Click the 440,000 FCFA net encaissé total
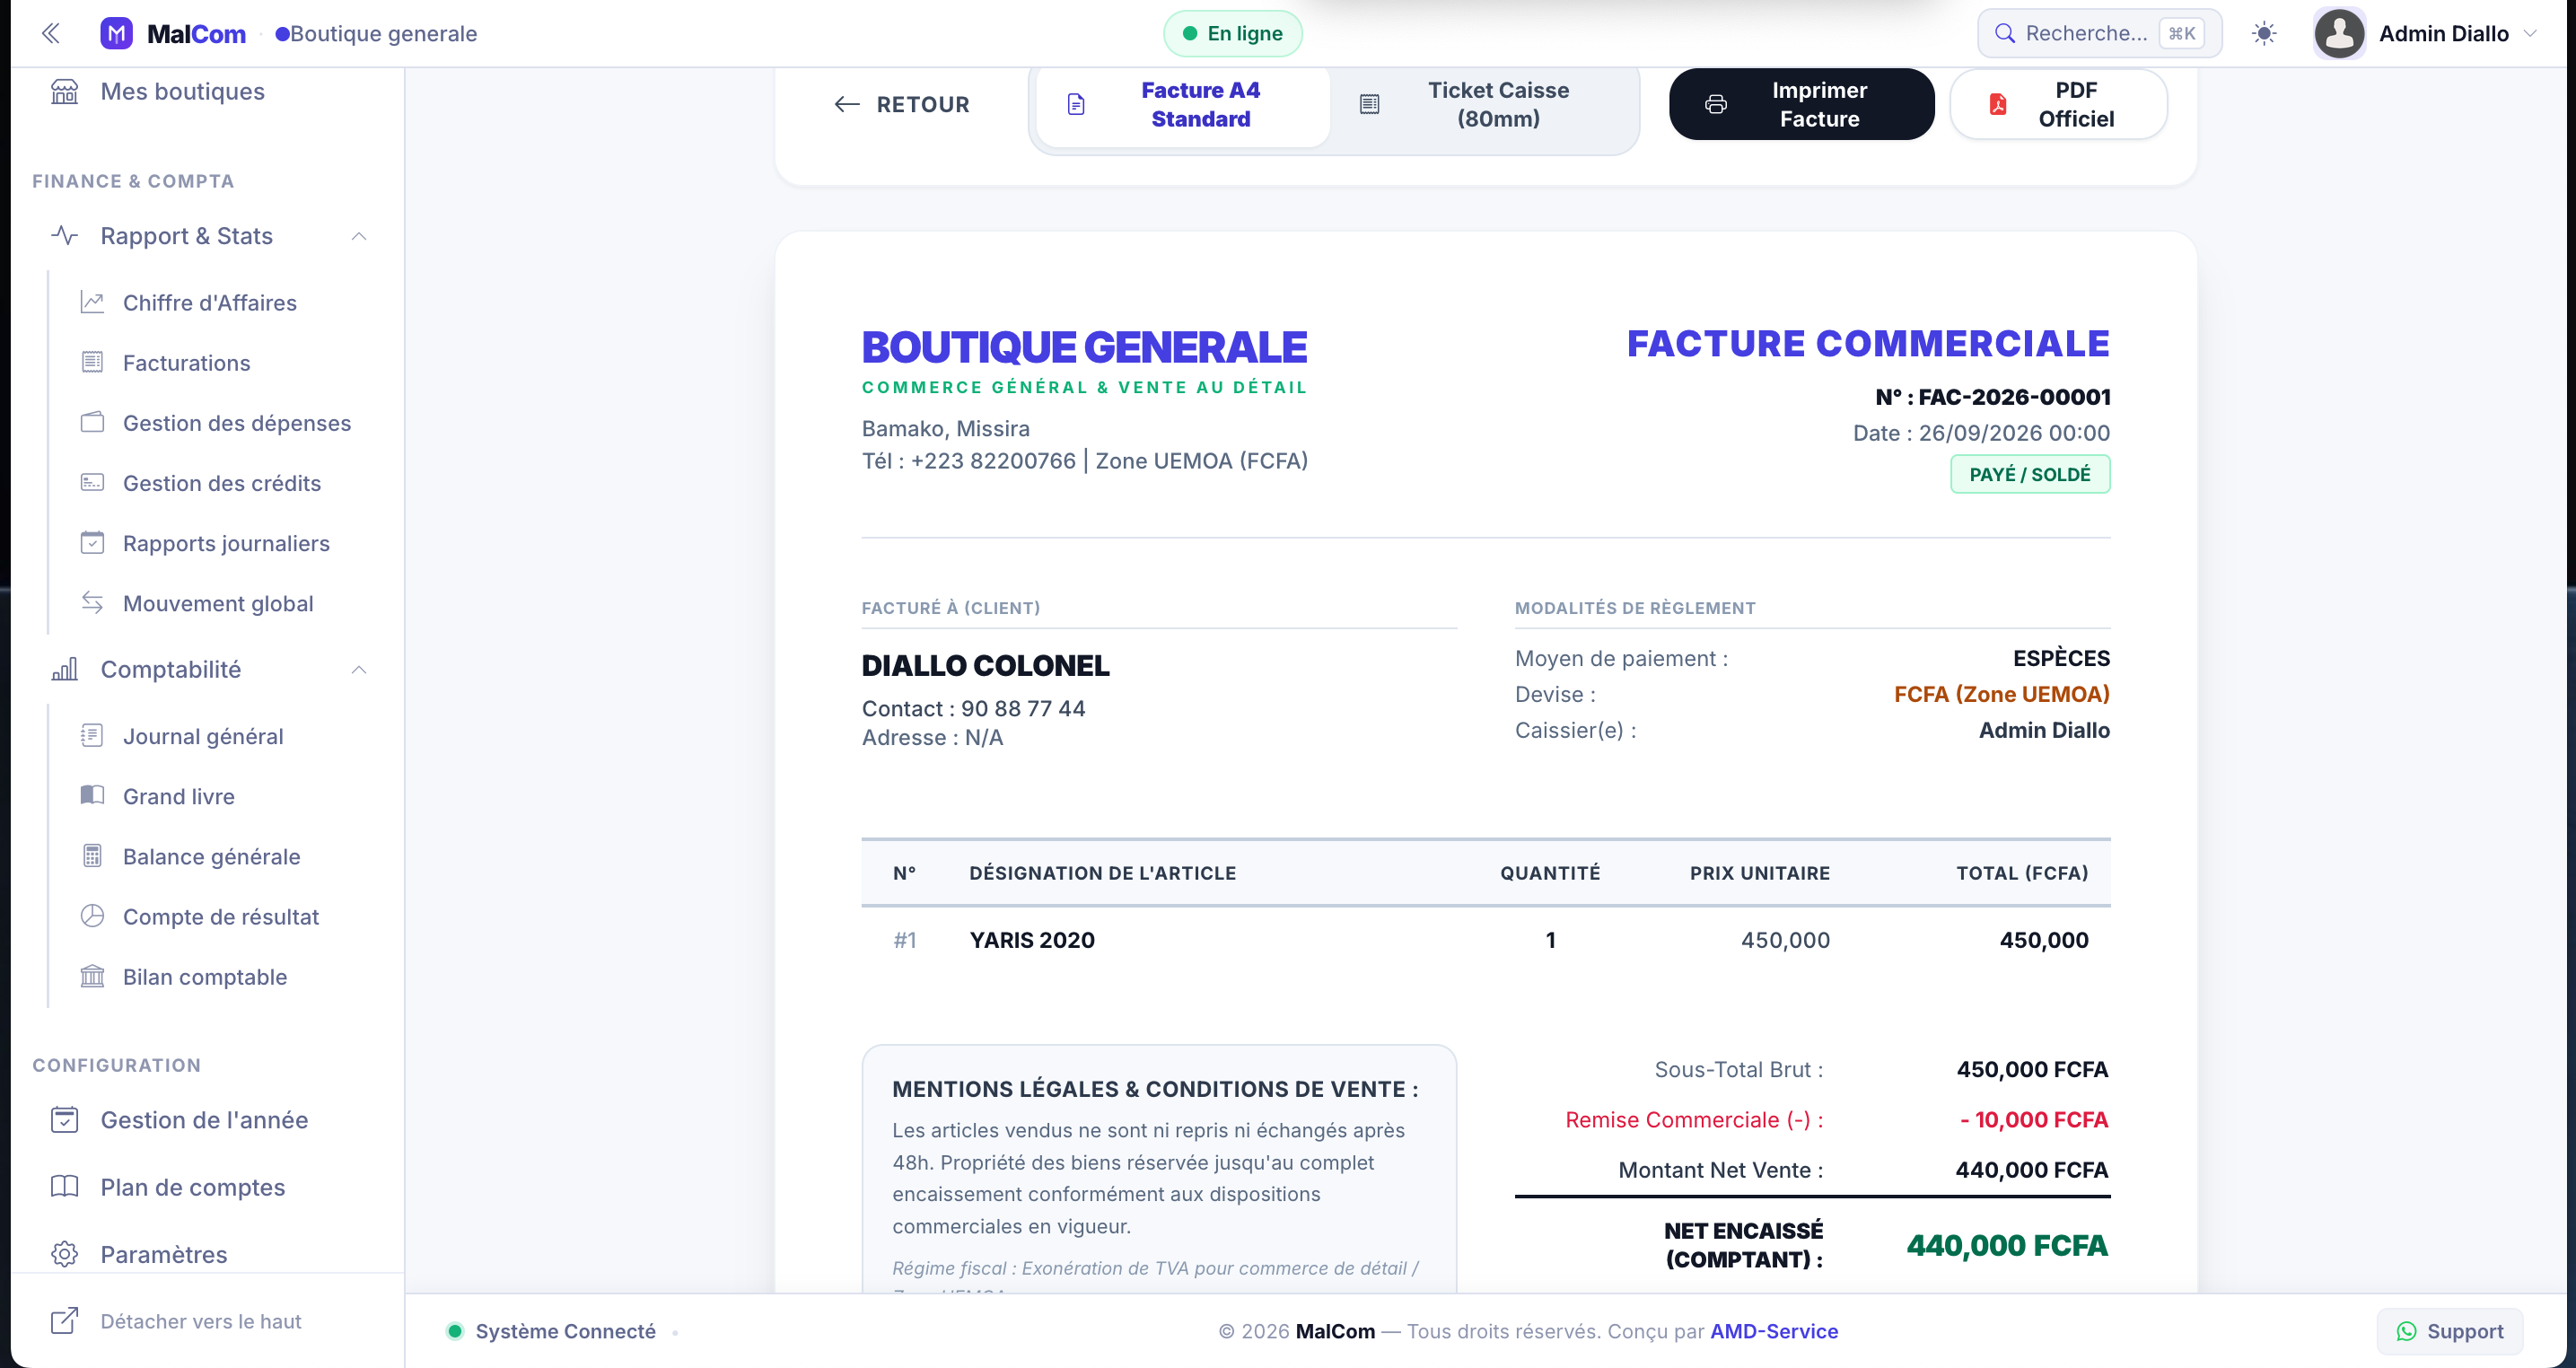Viewport: 2576px width, 1368px height. click(x=2007, y=1245)
